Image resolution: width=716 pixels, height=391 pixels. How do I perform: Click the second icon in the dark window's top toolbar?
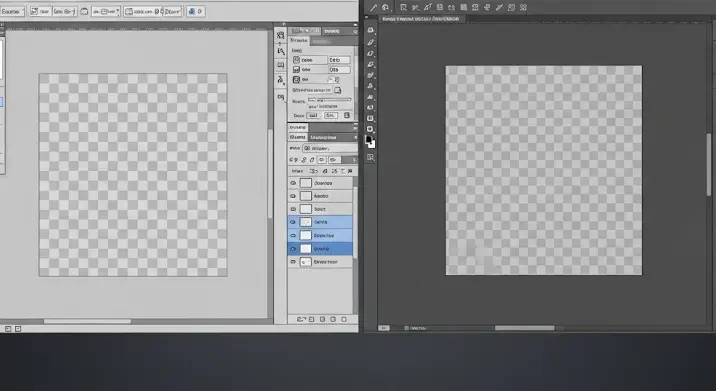(x=385, y=7)
